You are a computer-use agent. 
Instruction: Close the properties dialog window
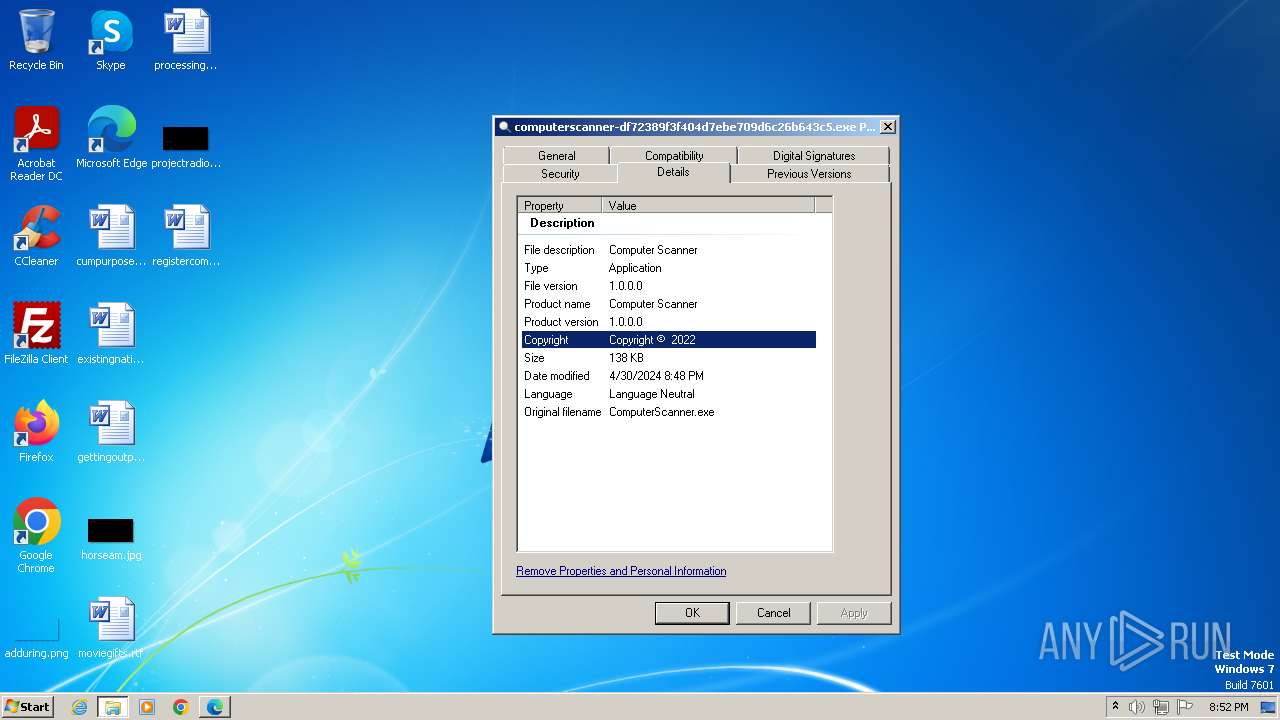click(x=887, y=127)
